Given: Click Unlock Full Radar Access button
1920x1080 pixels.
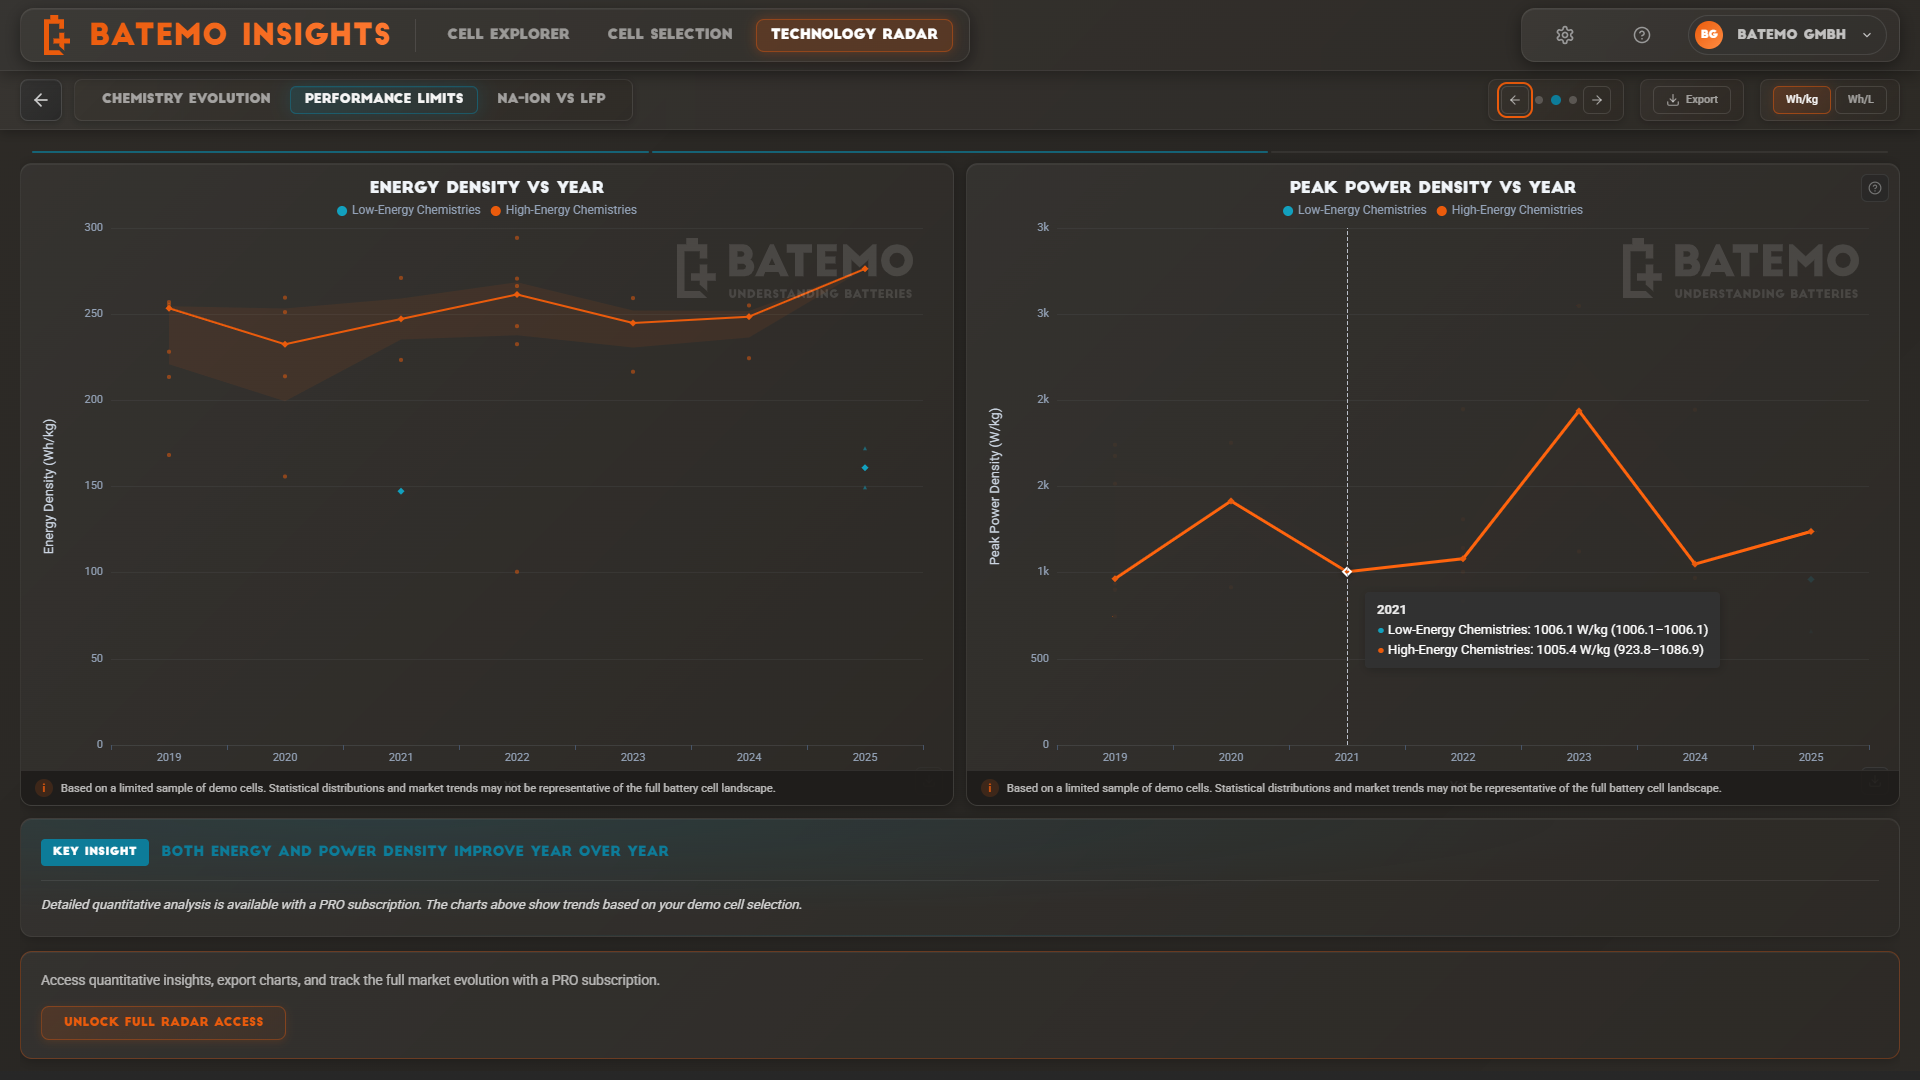Looking at the screenshot, I should (163, 1022).
